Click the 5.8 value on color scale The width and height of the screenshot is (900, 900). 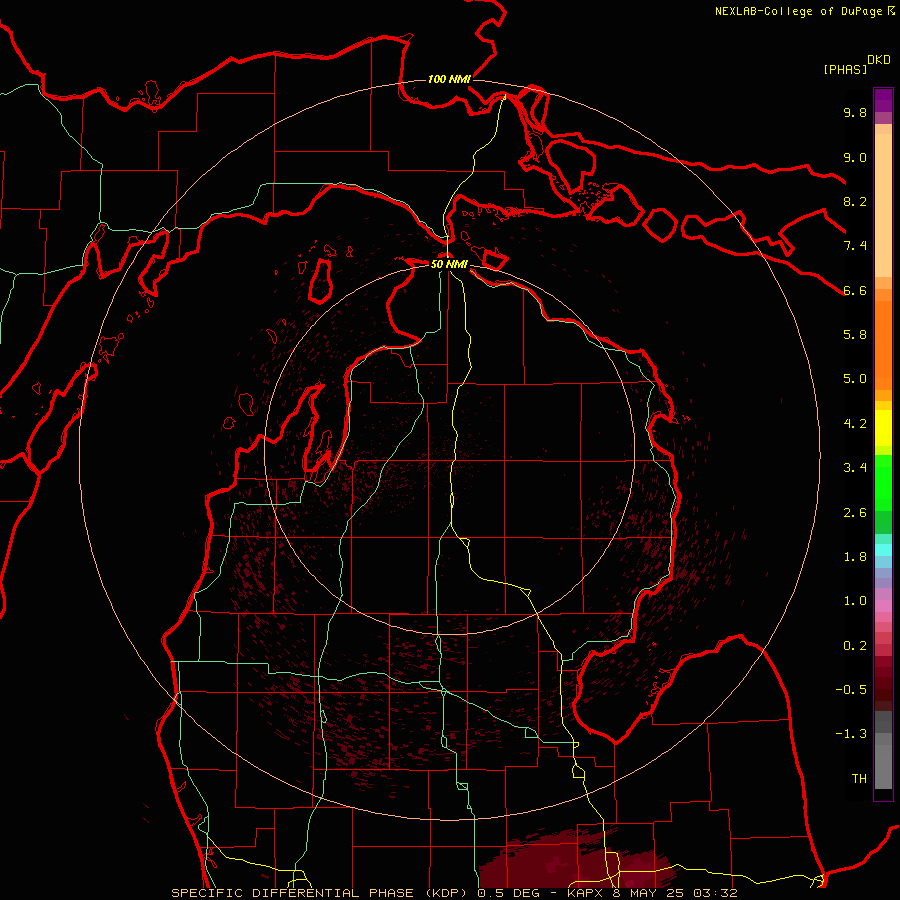click(x=855, y=335)
